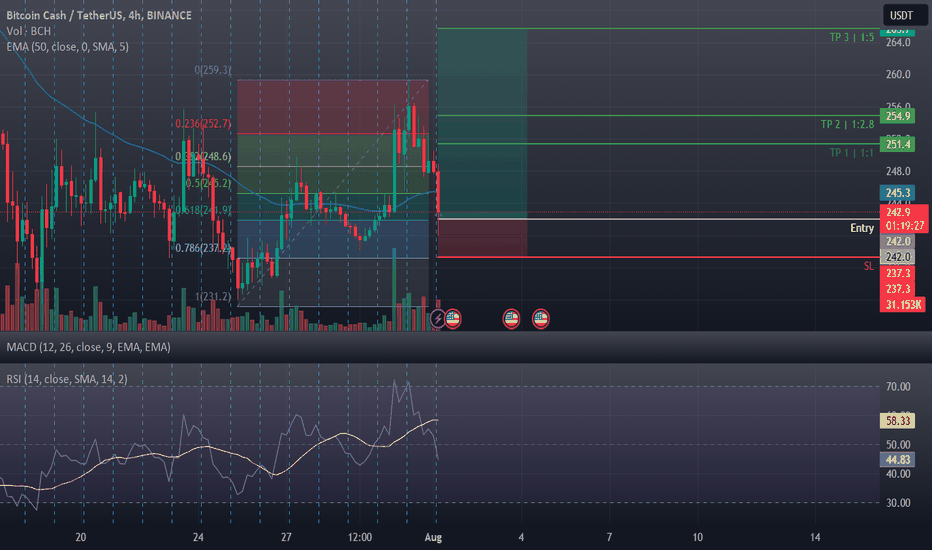Click date 7 on time axis
This screenshot has height=550, width=932.
coord(609,538)
